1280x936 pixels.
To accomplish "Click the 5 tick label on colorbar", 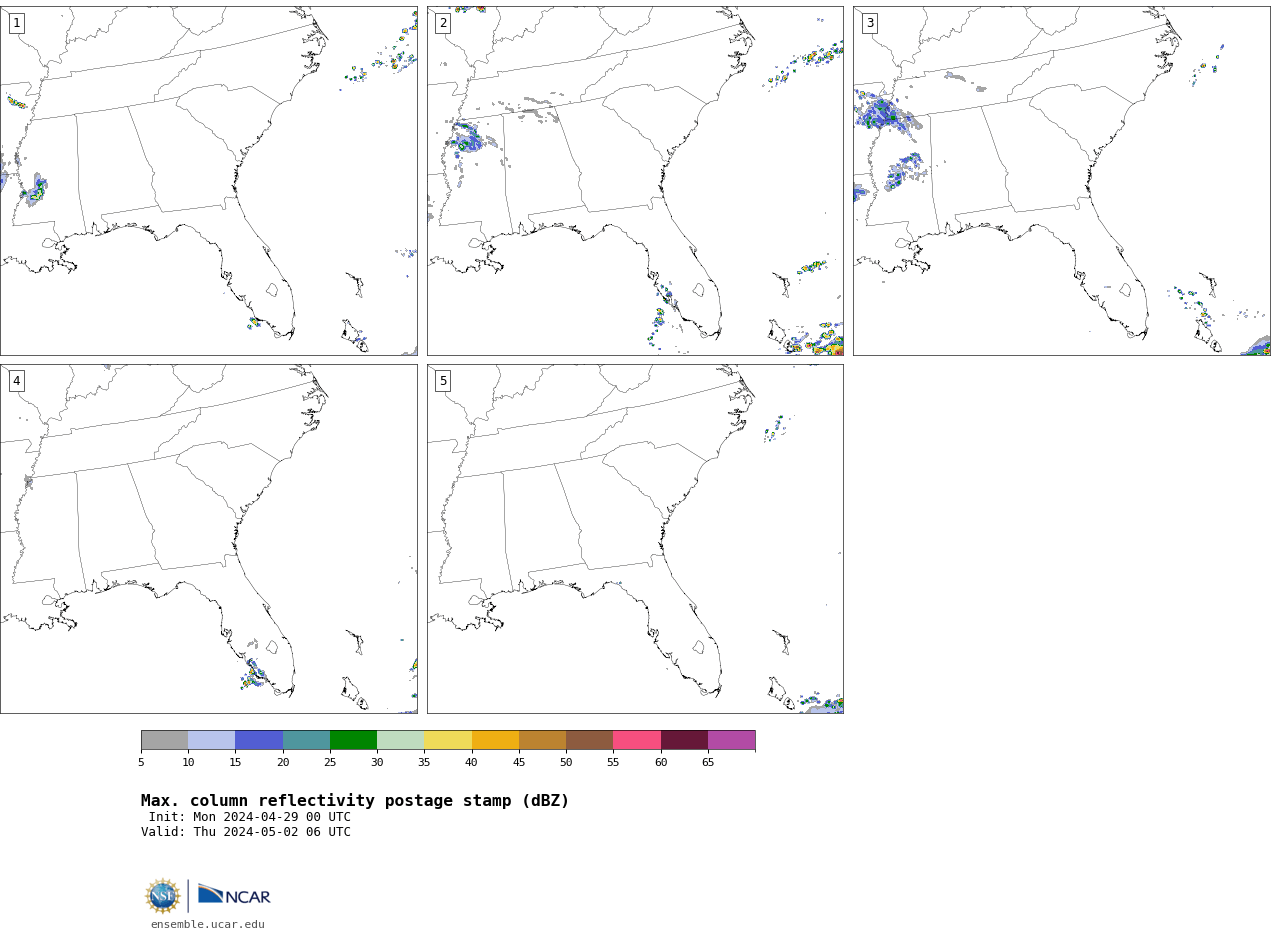I will tap(141, 763).
